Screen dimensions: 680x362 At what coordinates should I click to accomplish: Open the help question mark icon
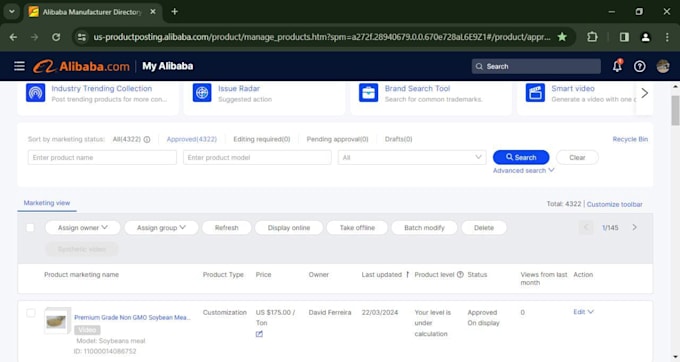pyautogui.click(x=640, y=66)
